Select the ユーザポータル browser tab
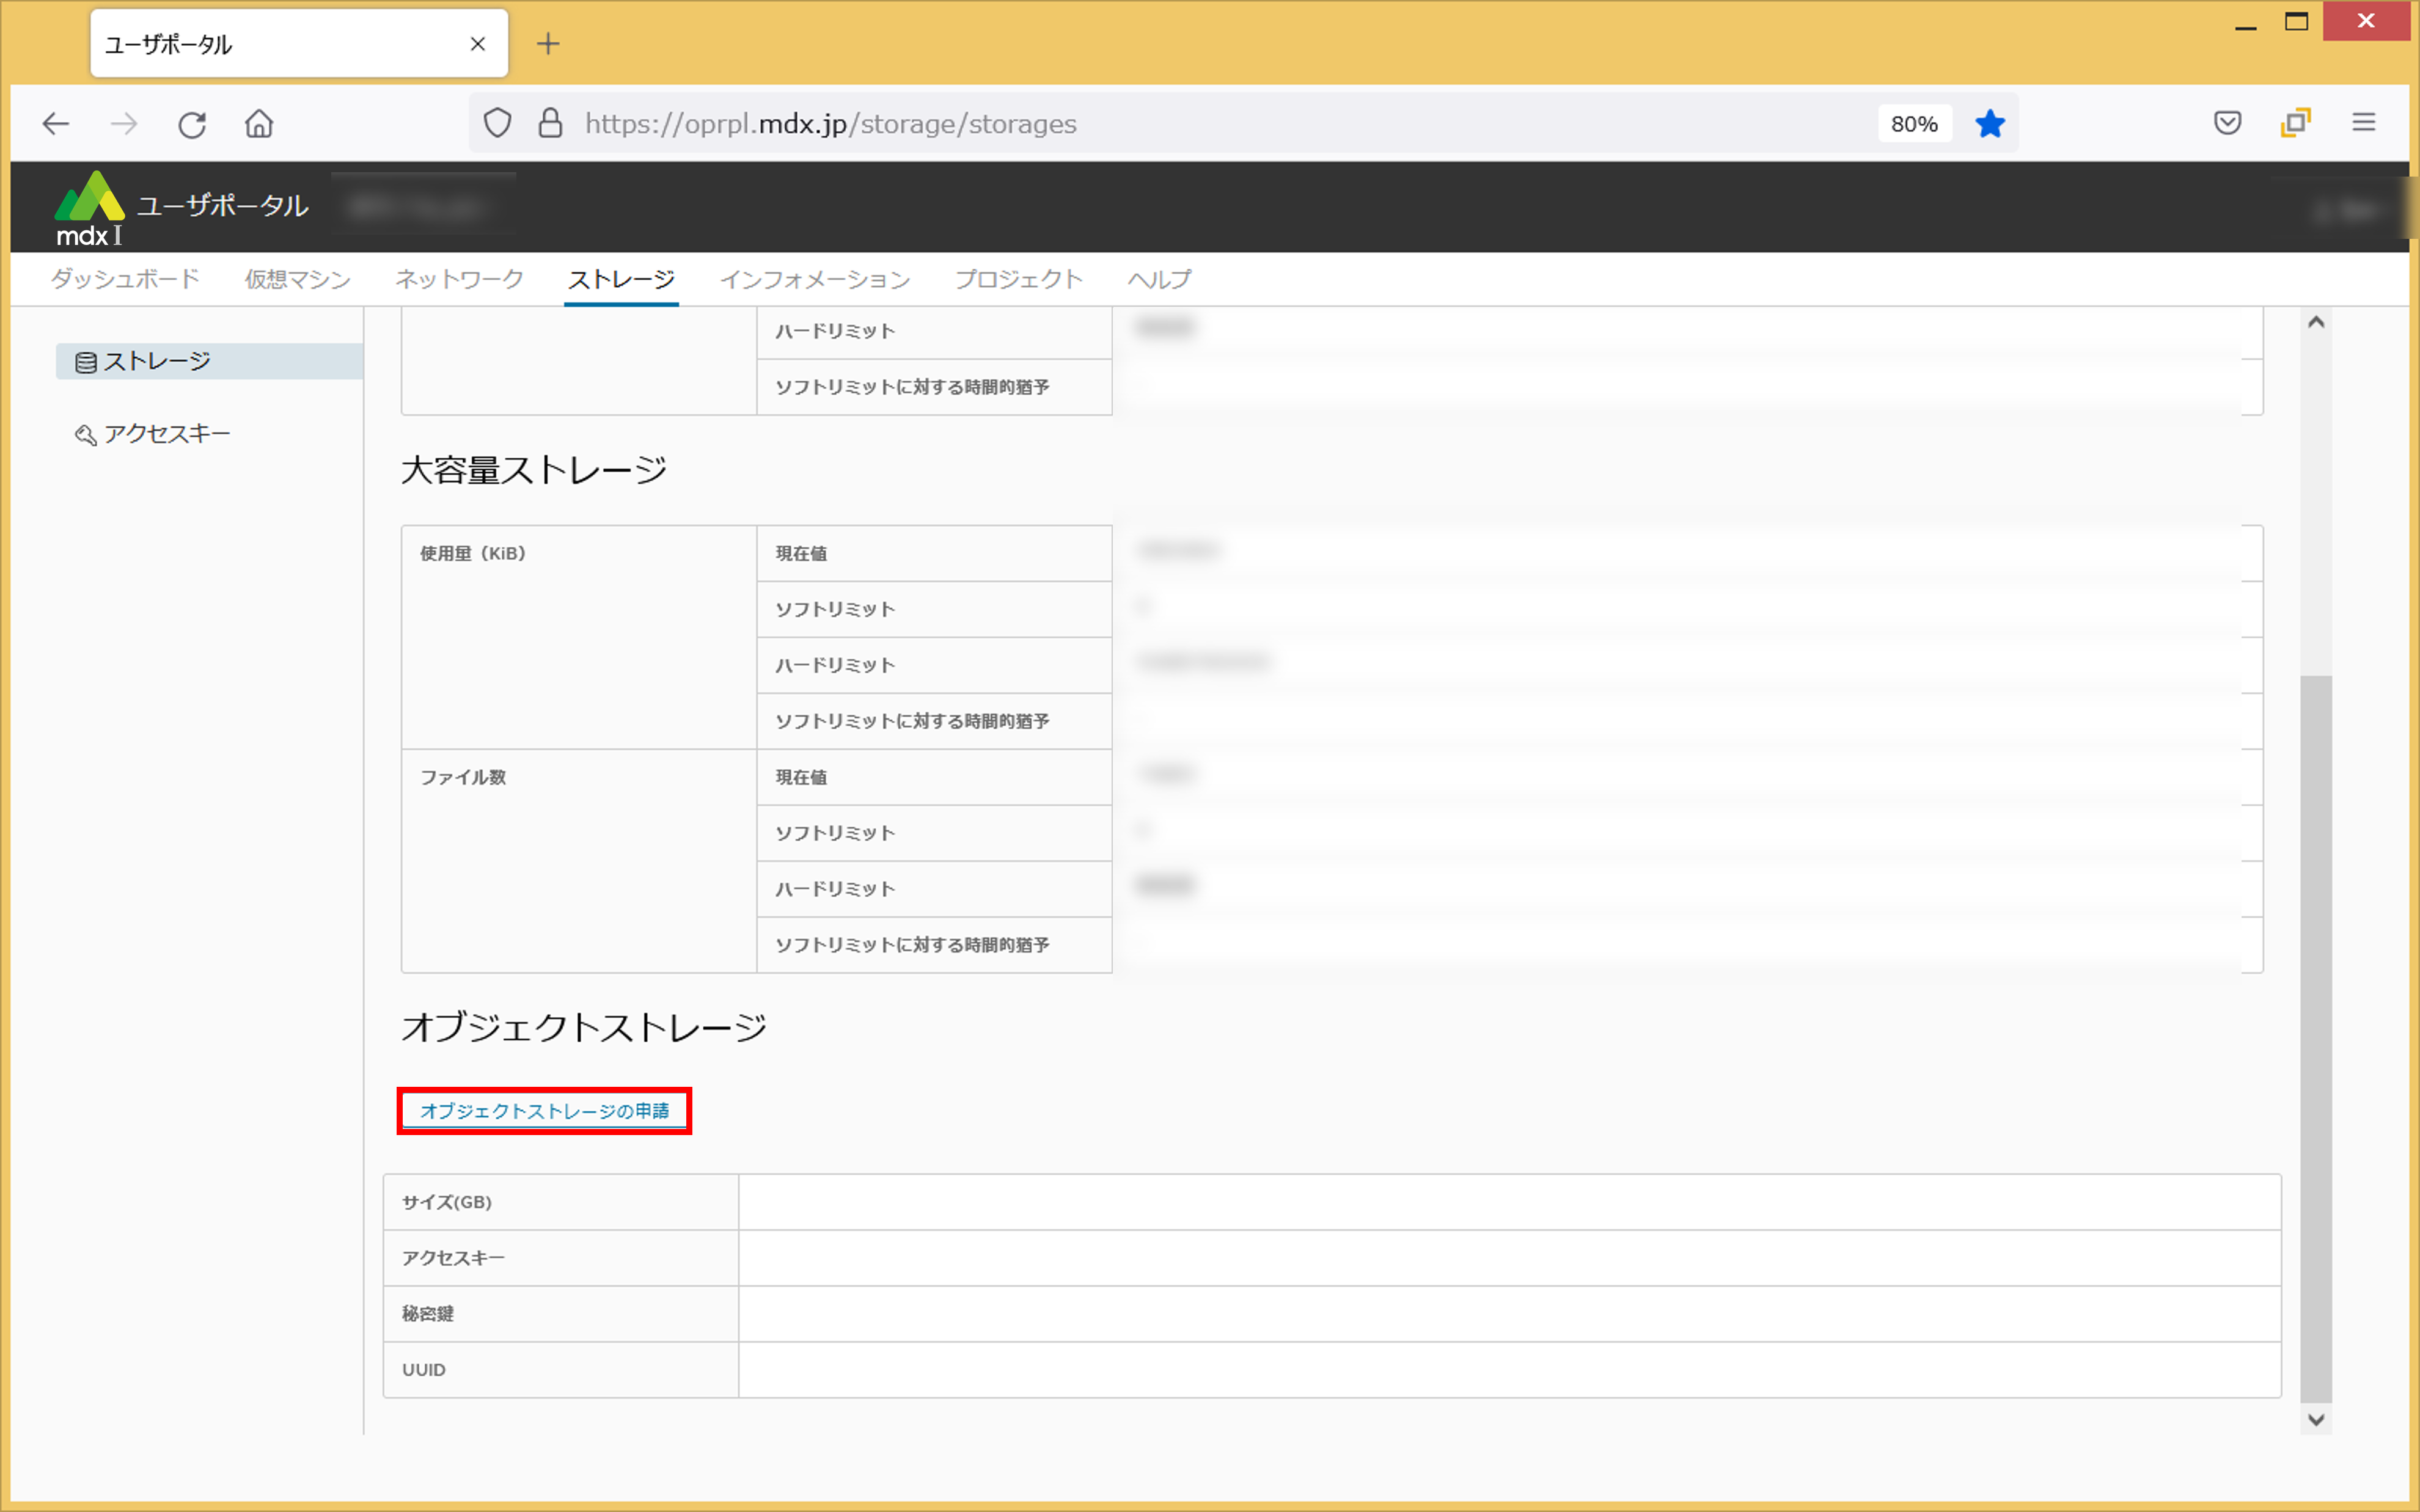This screenshot has height=1512, width=2420. 299,44
